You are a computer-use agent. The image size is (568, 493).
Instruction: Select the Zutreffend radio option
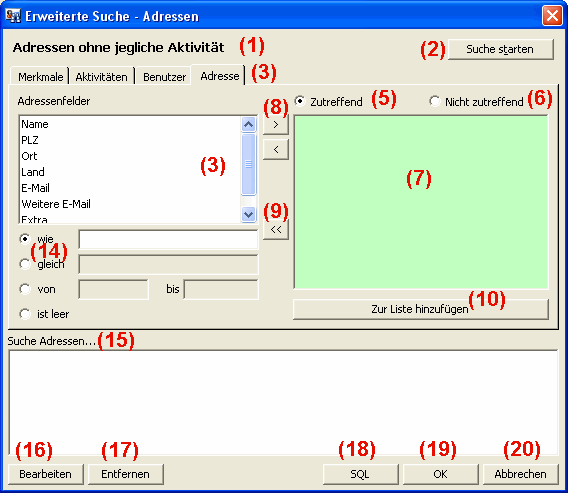point(300,101)
